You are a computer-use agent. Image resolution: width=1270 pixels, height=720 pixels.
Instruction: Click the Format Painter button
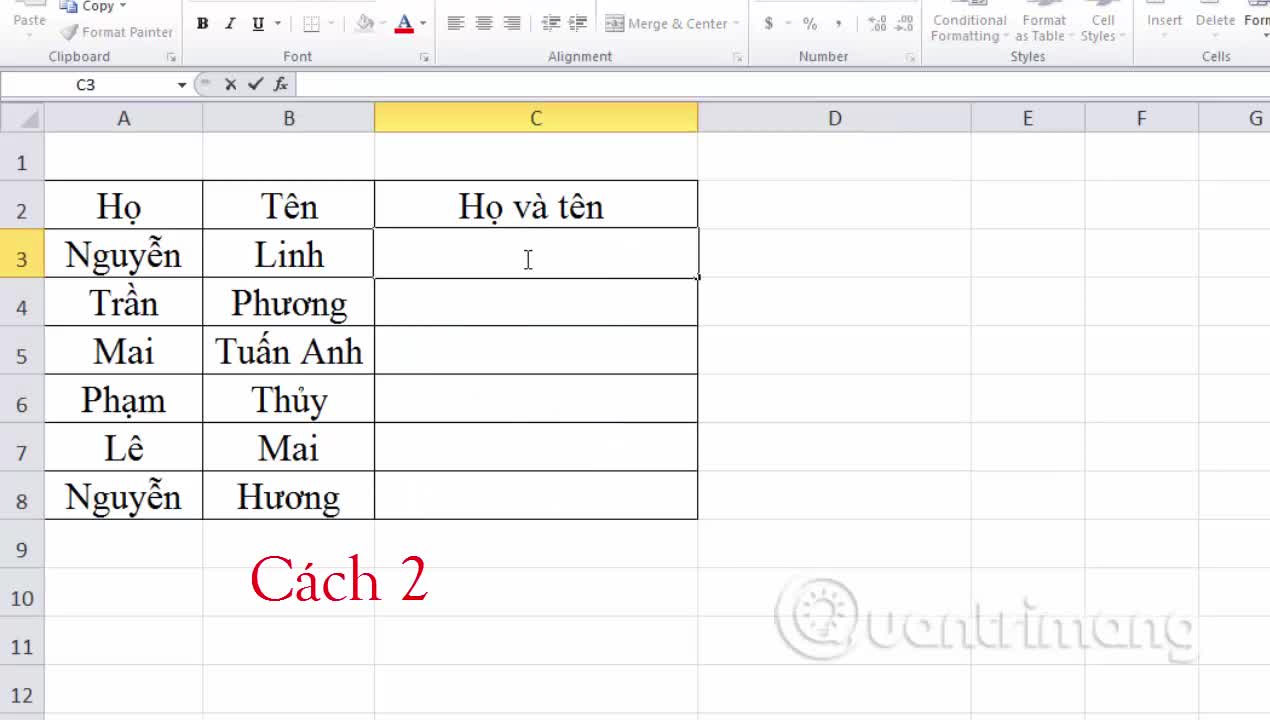[117, 32]
